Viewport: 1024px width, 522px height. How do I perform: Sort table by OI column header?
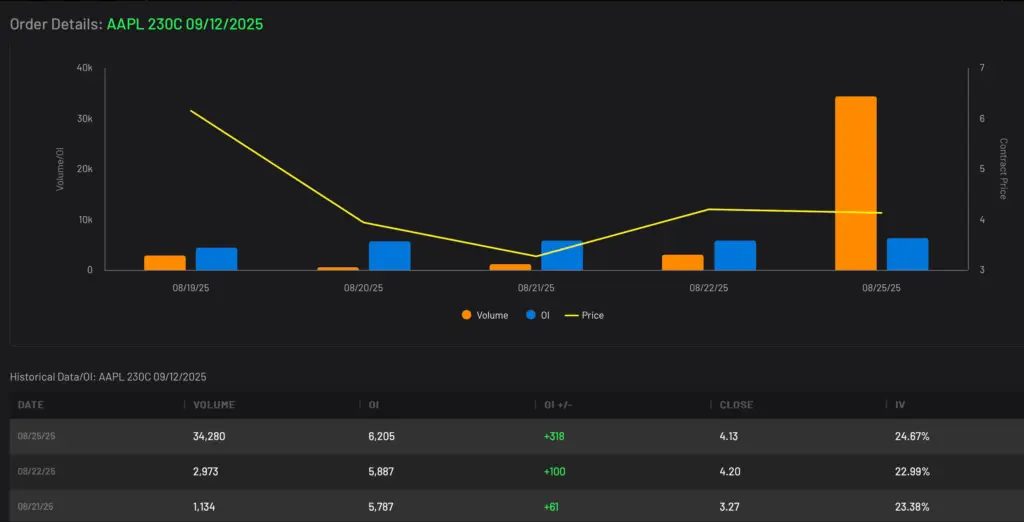[x=374, y=405]
